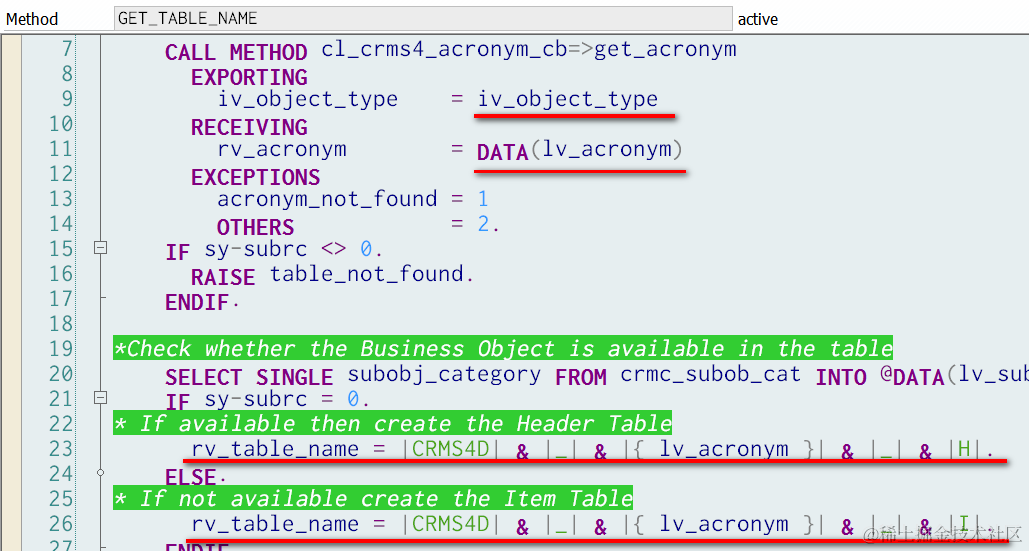Click the EXCEPTIONS keyword
1029x551 pixels.
click(x=256, y=177)
